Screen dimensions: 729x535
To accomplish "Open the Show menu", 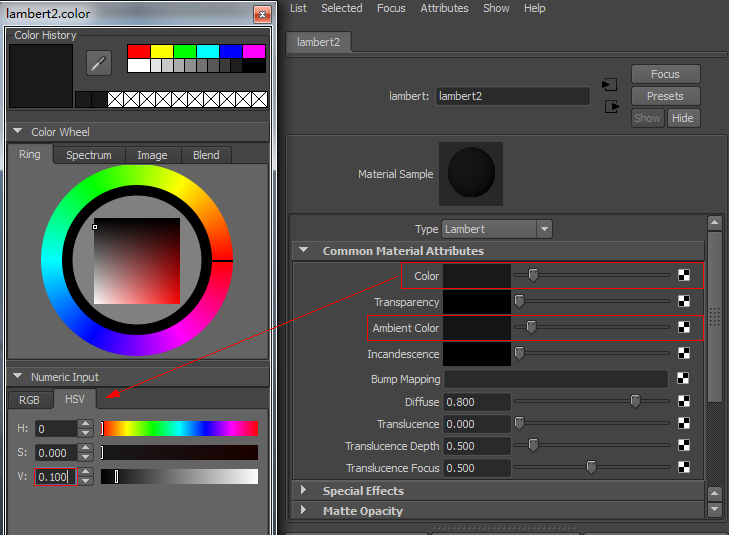I will pyautogui.click(x=496, y=8).
